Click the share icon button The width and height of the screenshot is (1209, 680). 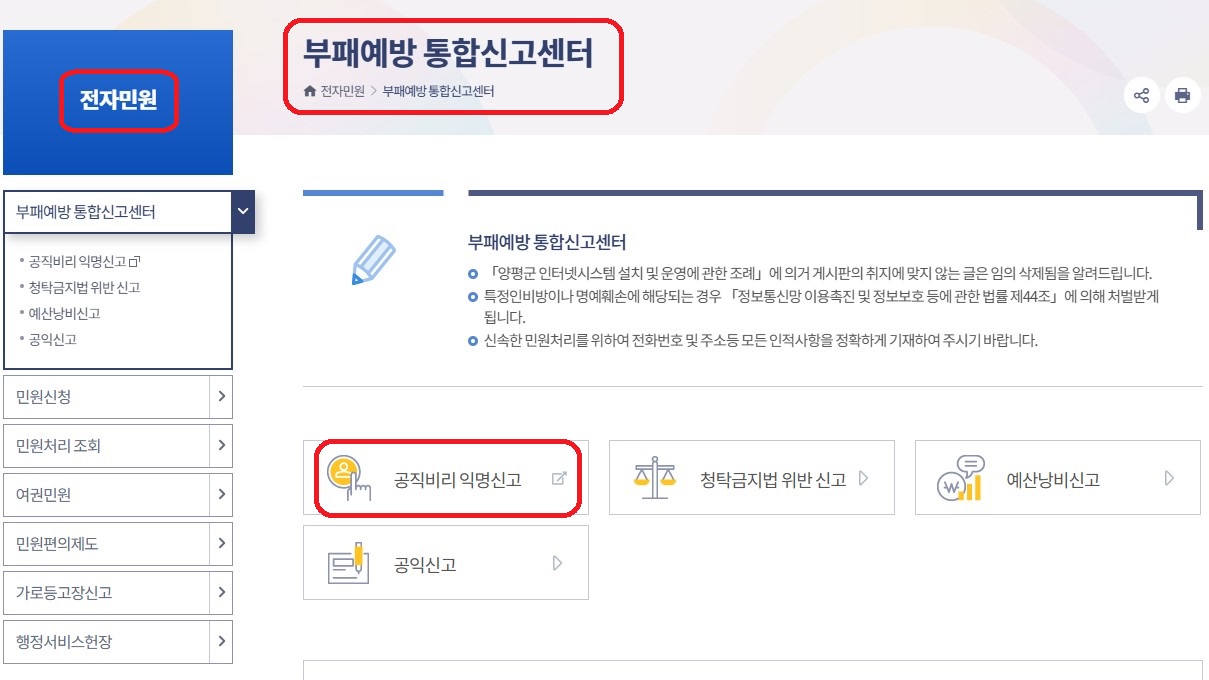[1141, 96]
